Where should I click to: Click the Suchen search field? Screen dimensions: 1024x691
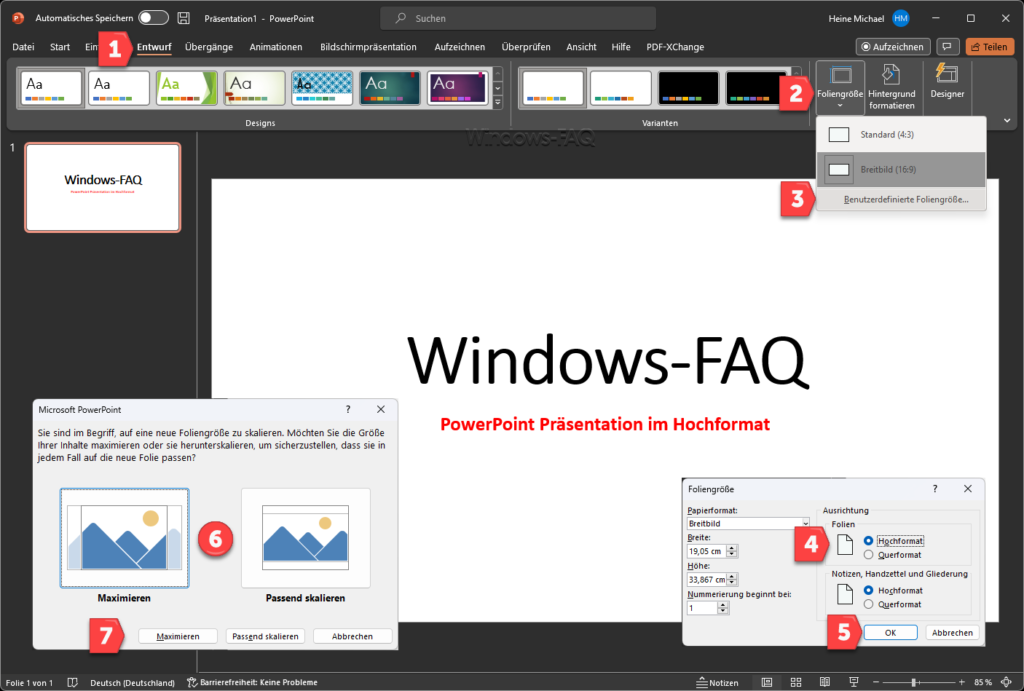coord(518,18)
